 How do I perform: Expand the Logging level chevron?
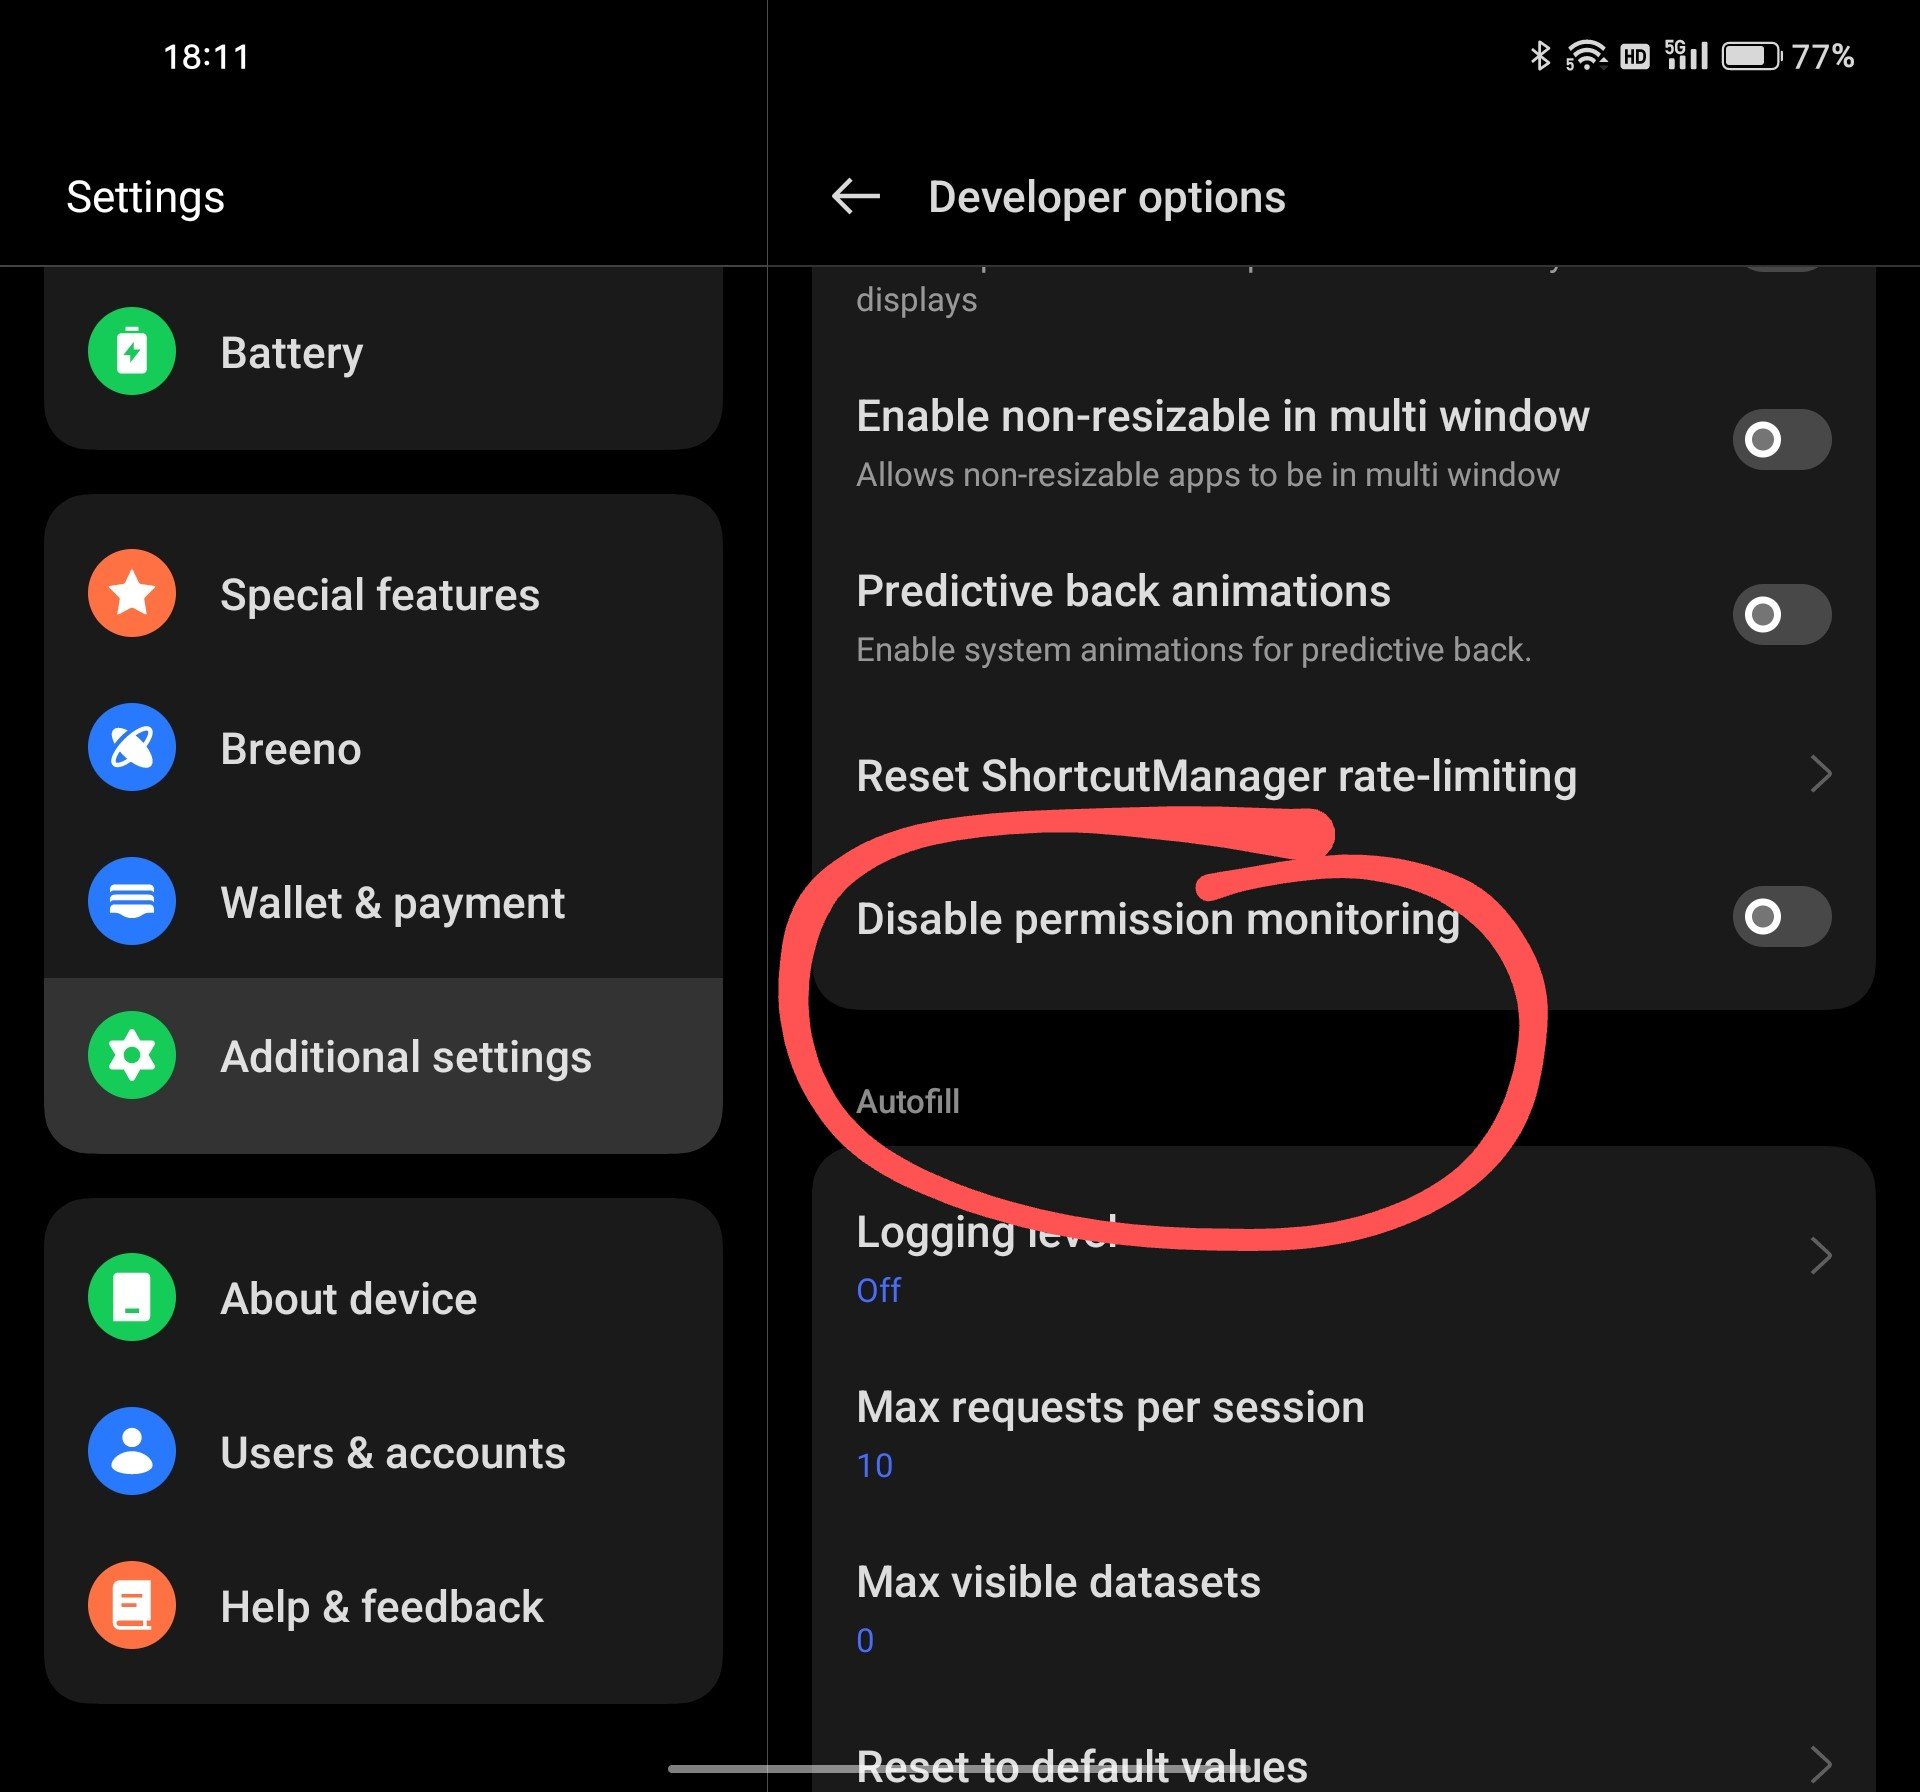tap(1821, 1256)
